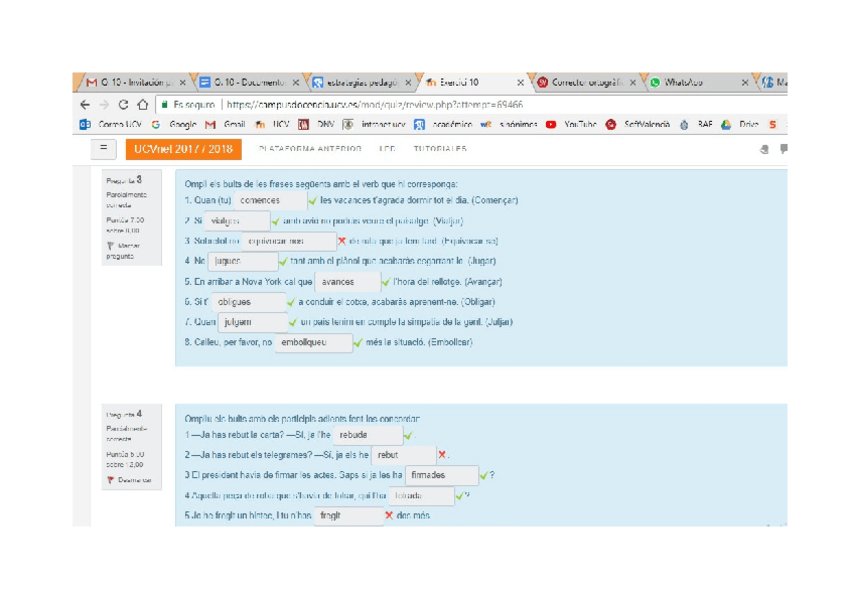The height and width of the screenshot is (599, 848).
Task: Click the answer field containing firmades
Action: [x=442, y=475]
